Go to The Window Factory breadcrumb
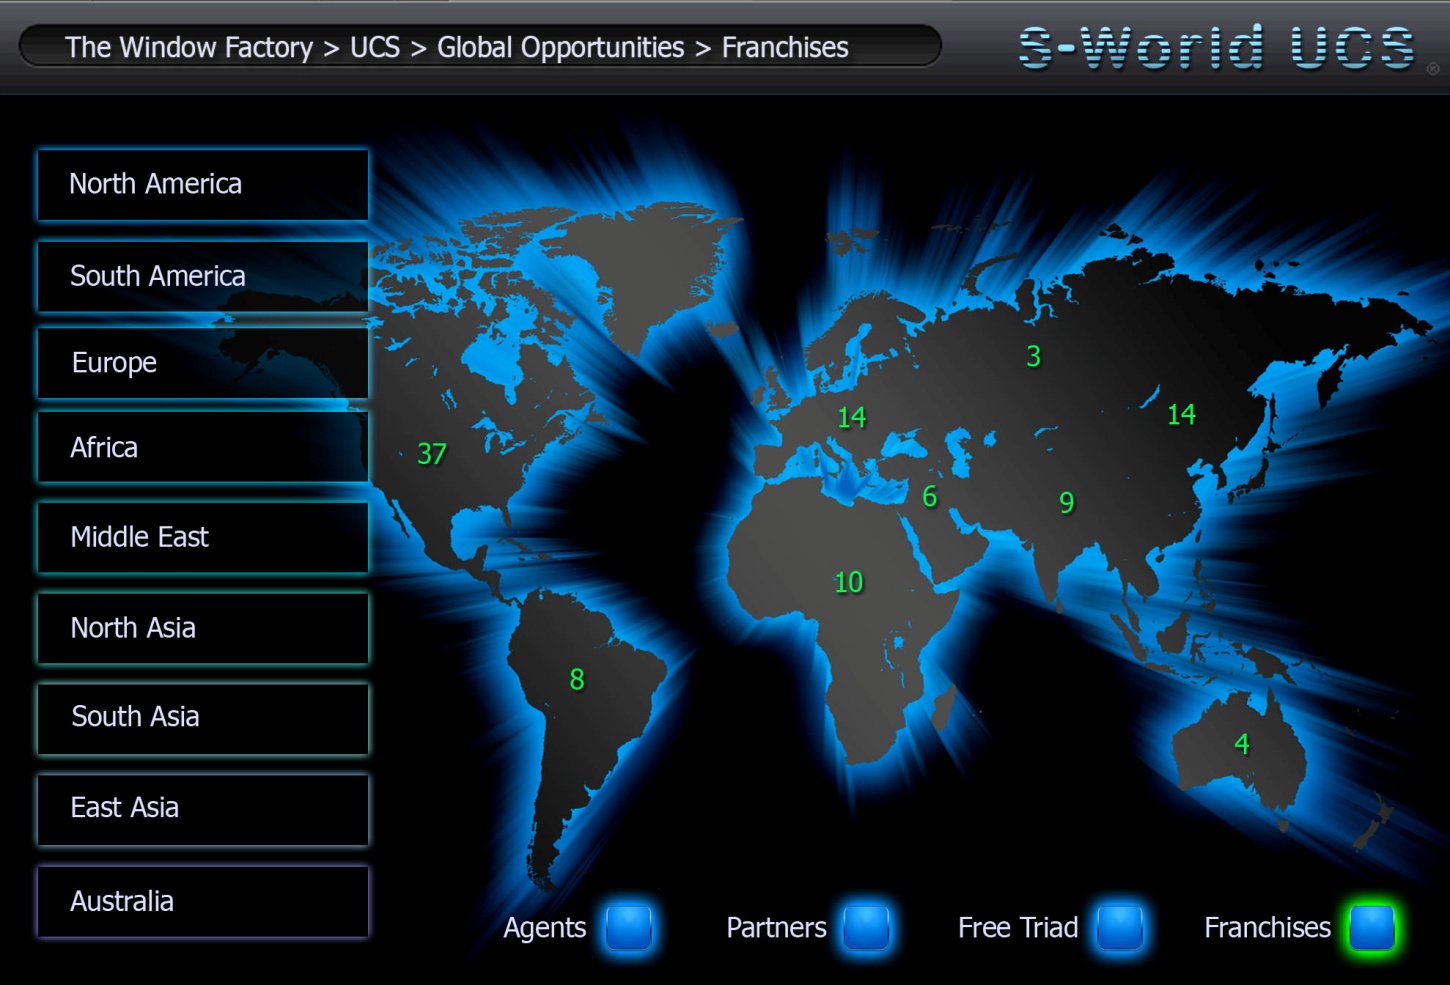Viewport: 1450px width, 985px height. click(x=189, y=48)
